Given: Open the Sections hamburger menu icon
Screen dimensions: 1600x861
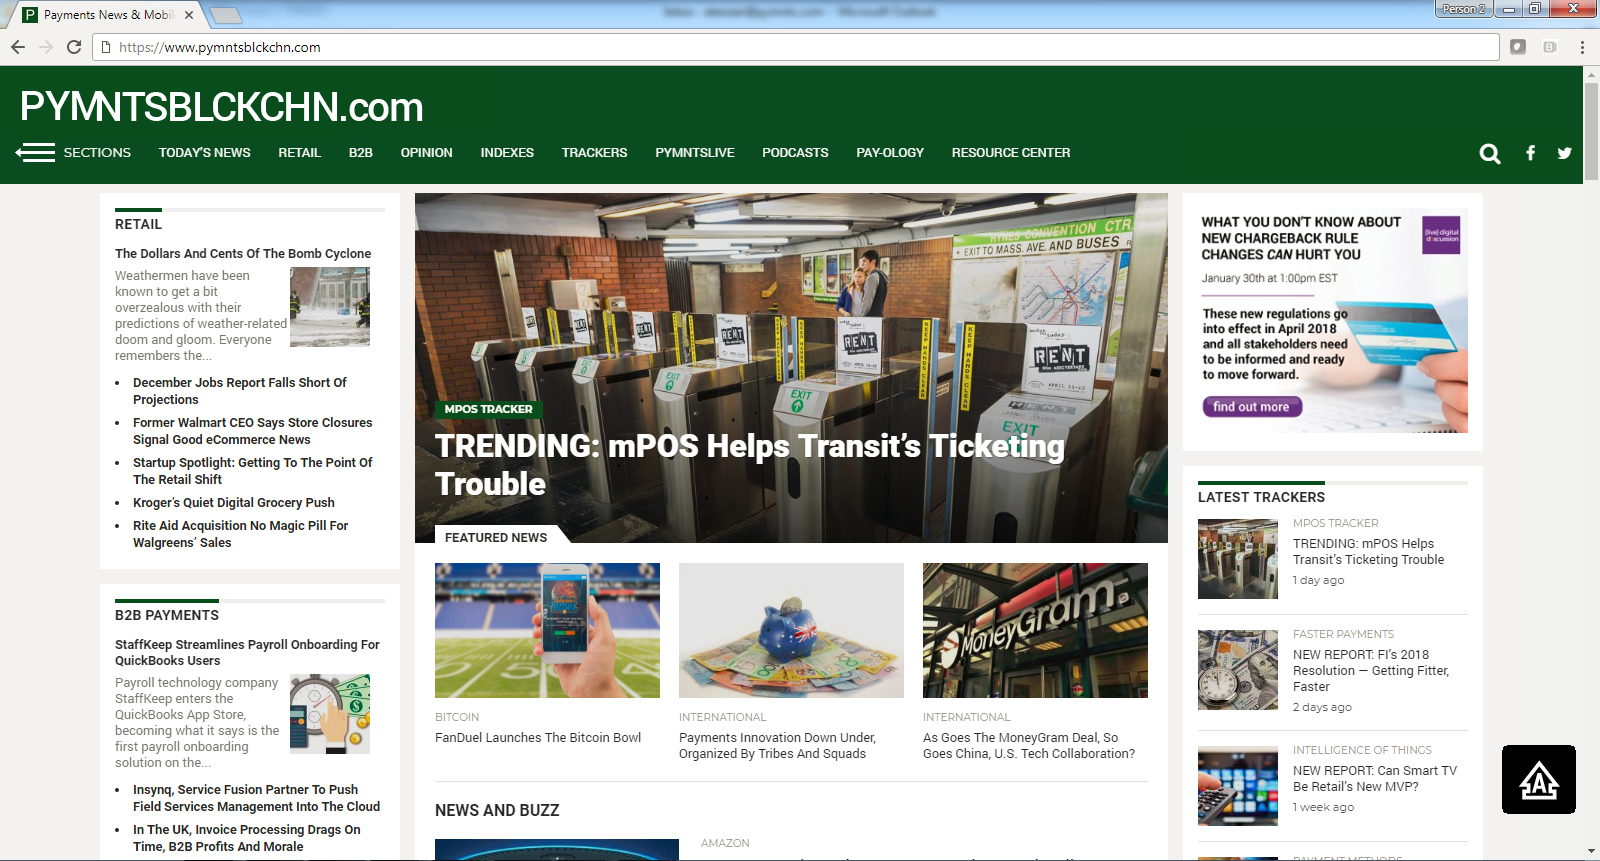Looking at the screenshot, I should (36, 152).
